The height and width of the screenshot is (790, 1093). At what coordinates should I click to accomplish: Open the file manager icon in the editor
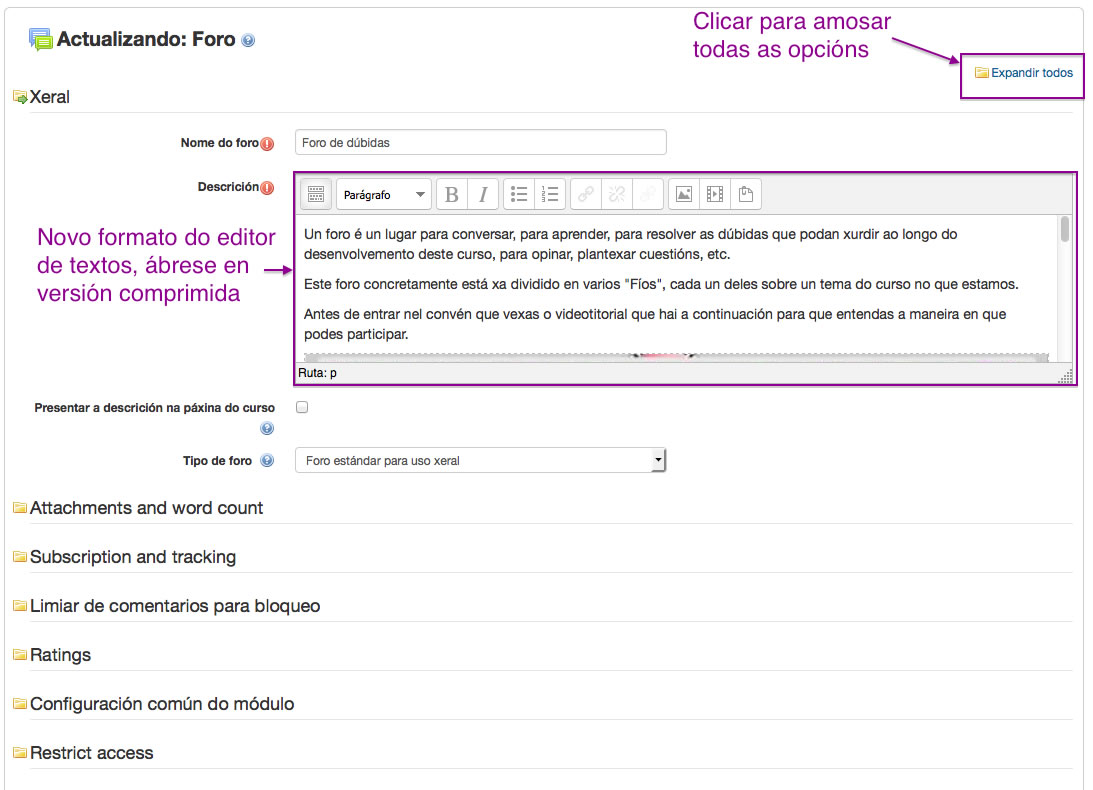click(745, 193)
